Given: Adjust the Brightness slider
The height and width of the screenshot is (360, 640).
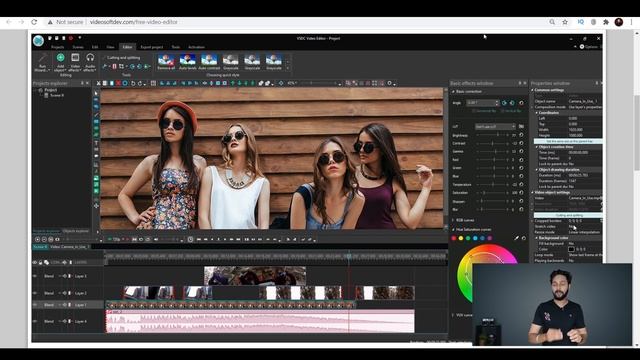Looking at the screenshot, I should click(494, 135).
